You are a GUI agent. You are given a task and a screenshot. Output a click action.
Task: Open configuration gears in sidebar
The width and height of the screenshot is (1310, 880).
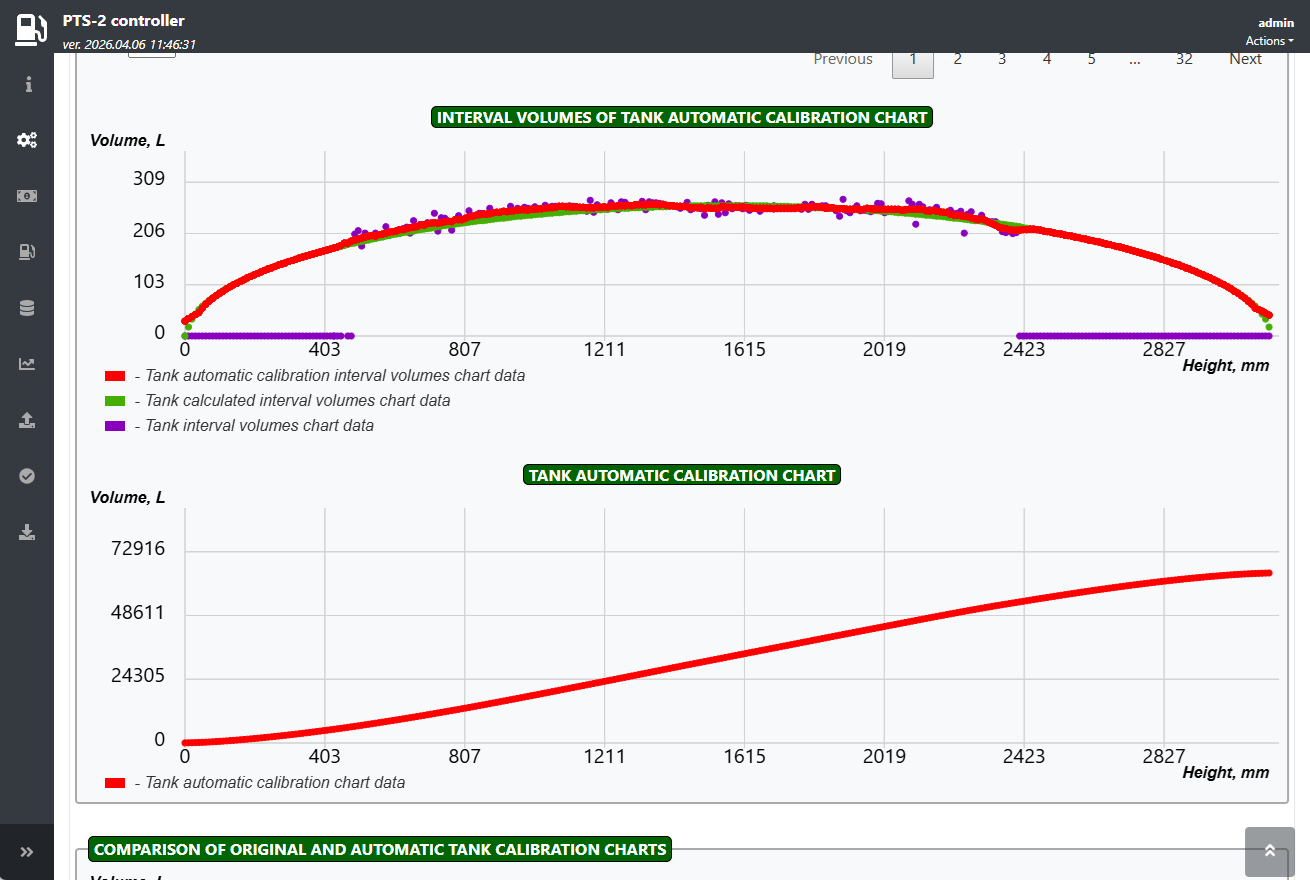27,140
